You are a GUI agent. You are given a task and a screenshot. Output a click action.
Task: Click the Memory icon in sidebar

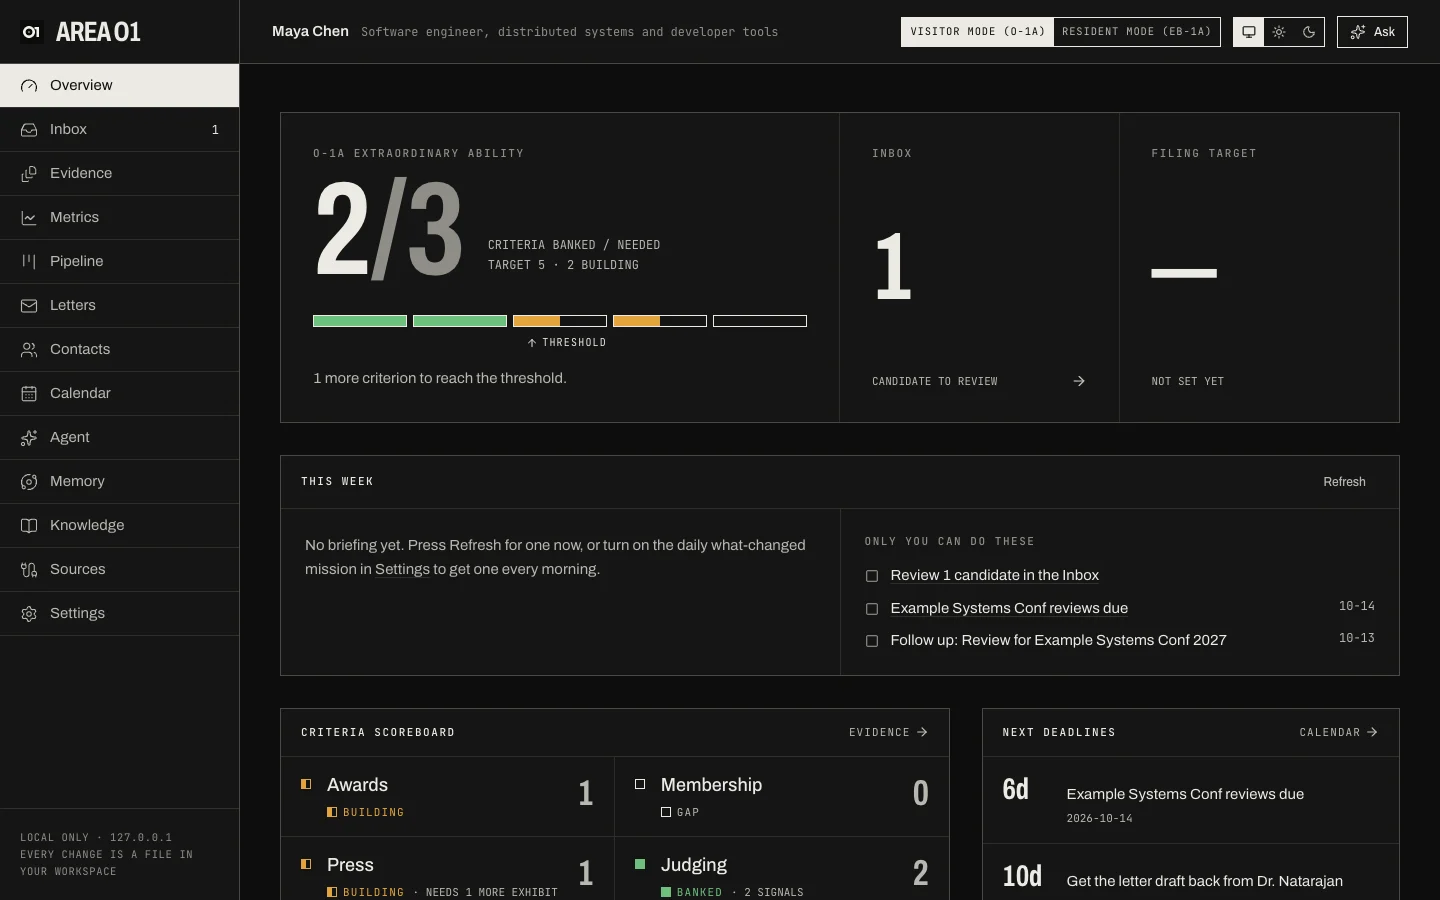[x=29, y=482]
